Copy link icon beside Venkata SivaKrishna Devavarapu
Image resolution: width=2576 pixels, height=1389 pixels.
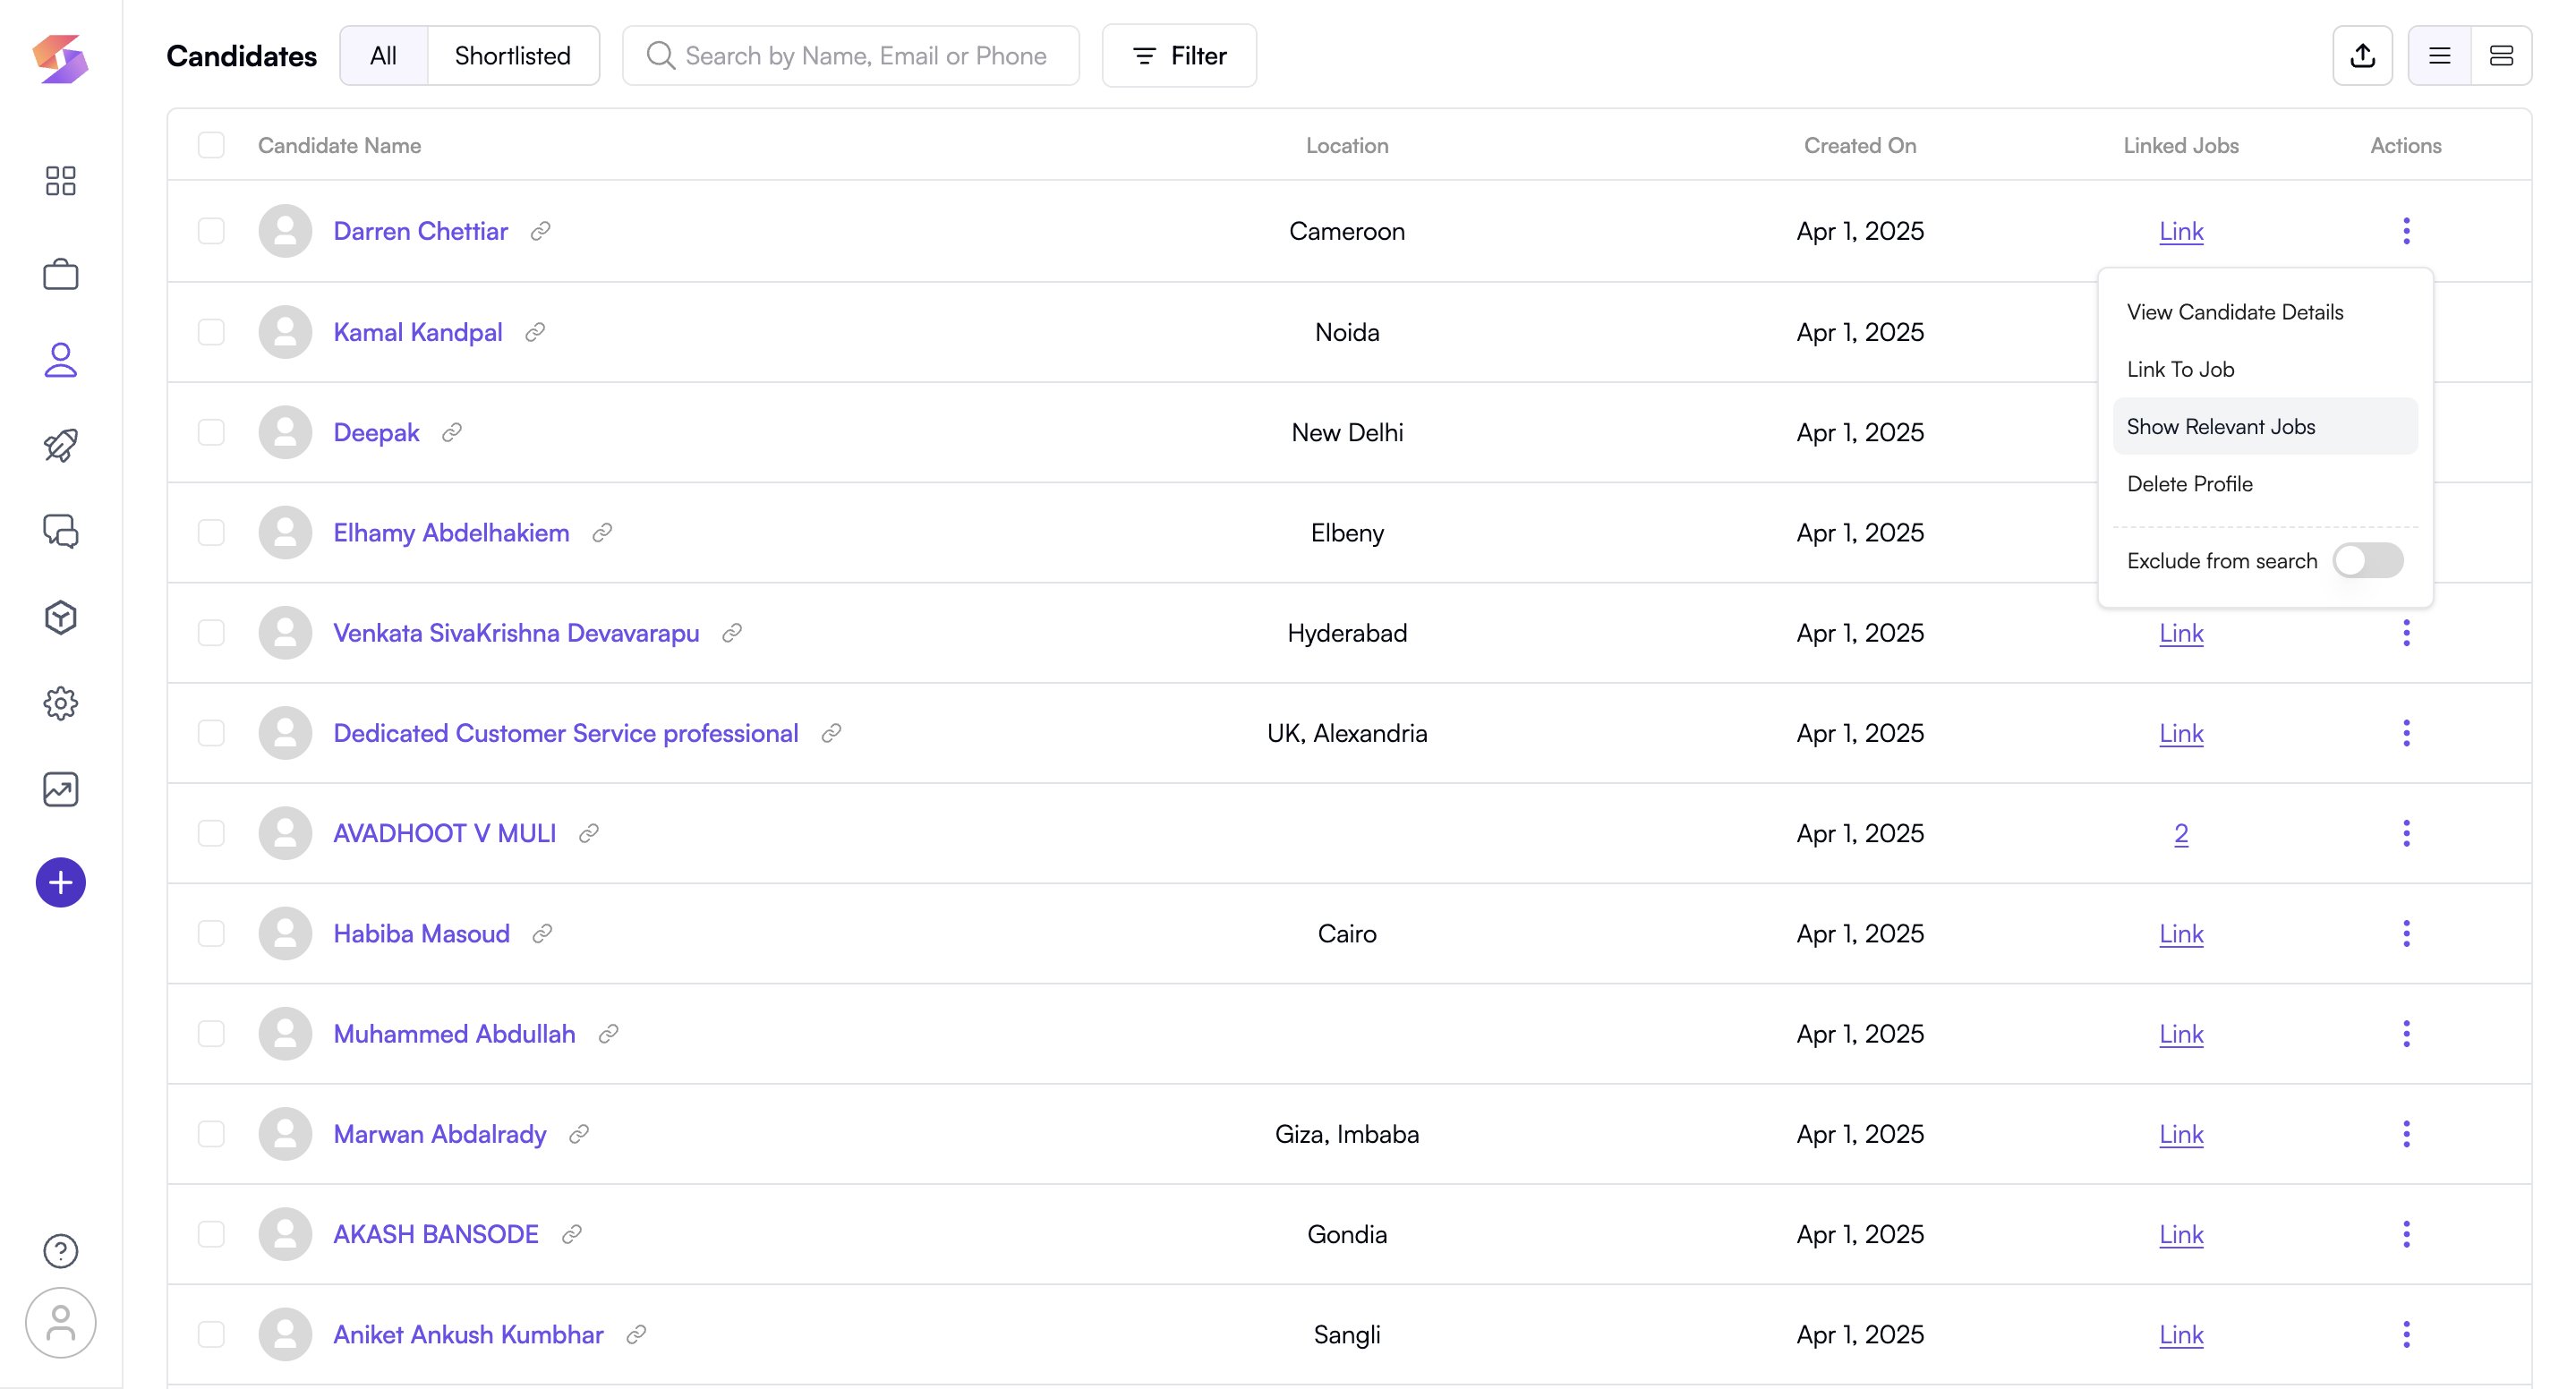[x=732, y=633]
